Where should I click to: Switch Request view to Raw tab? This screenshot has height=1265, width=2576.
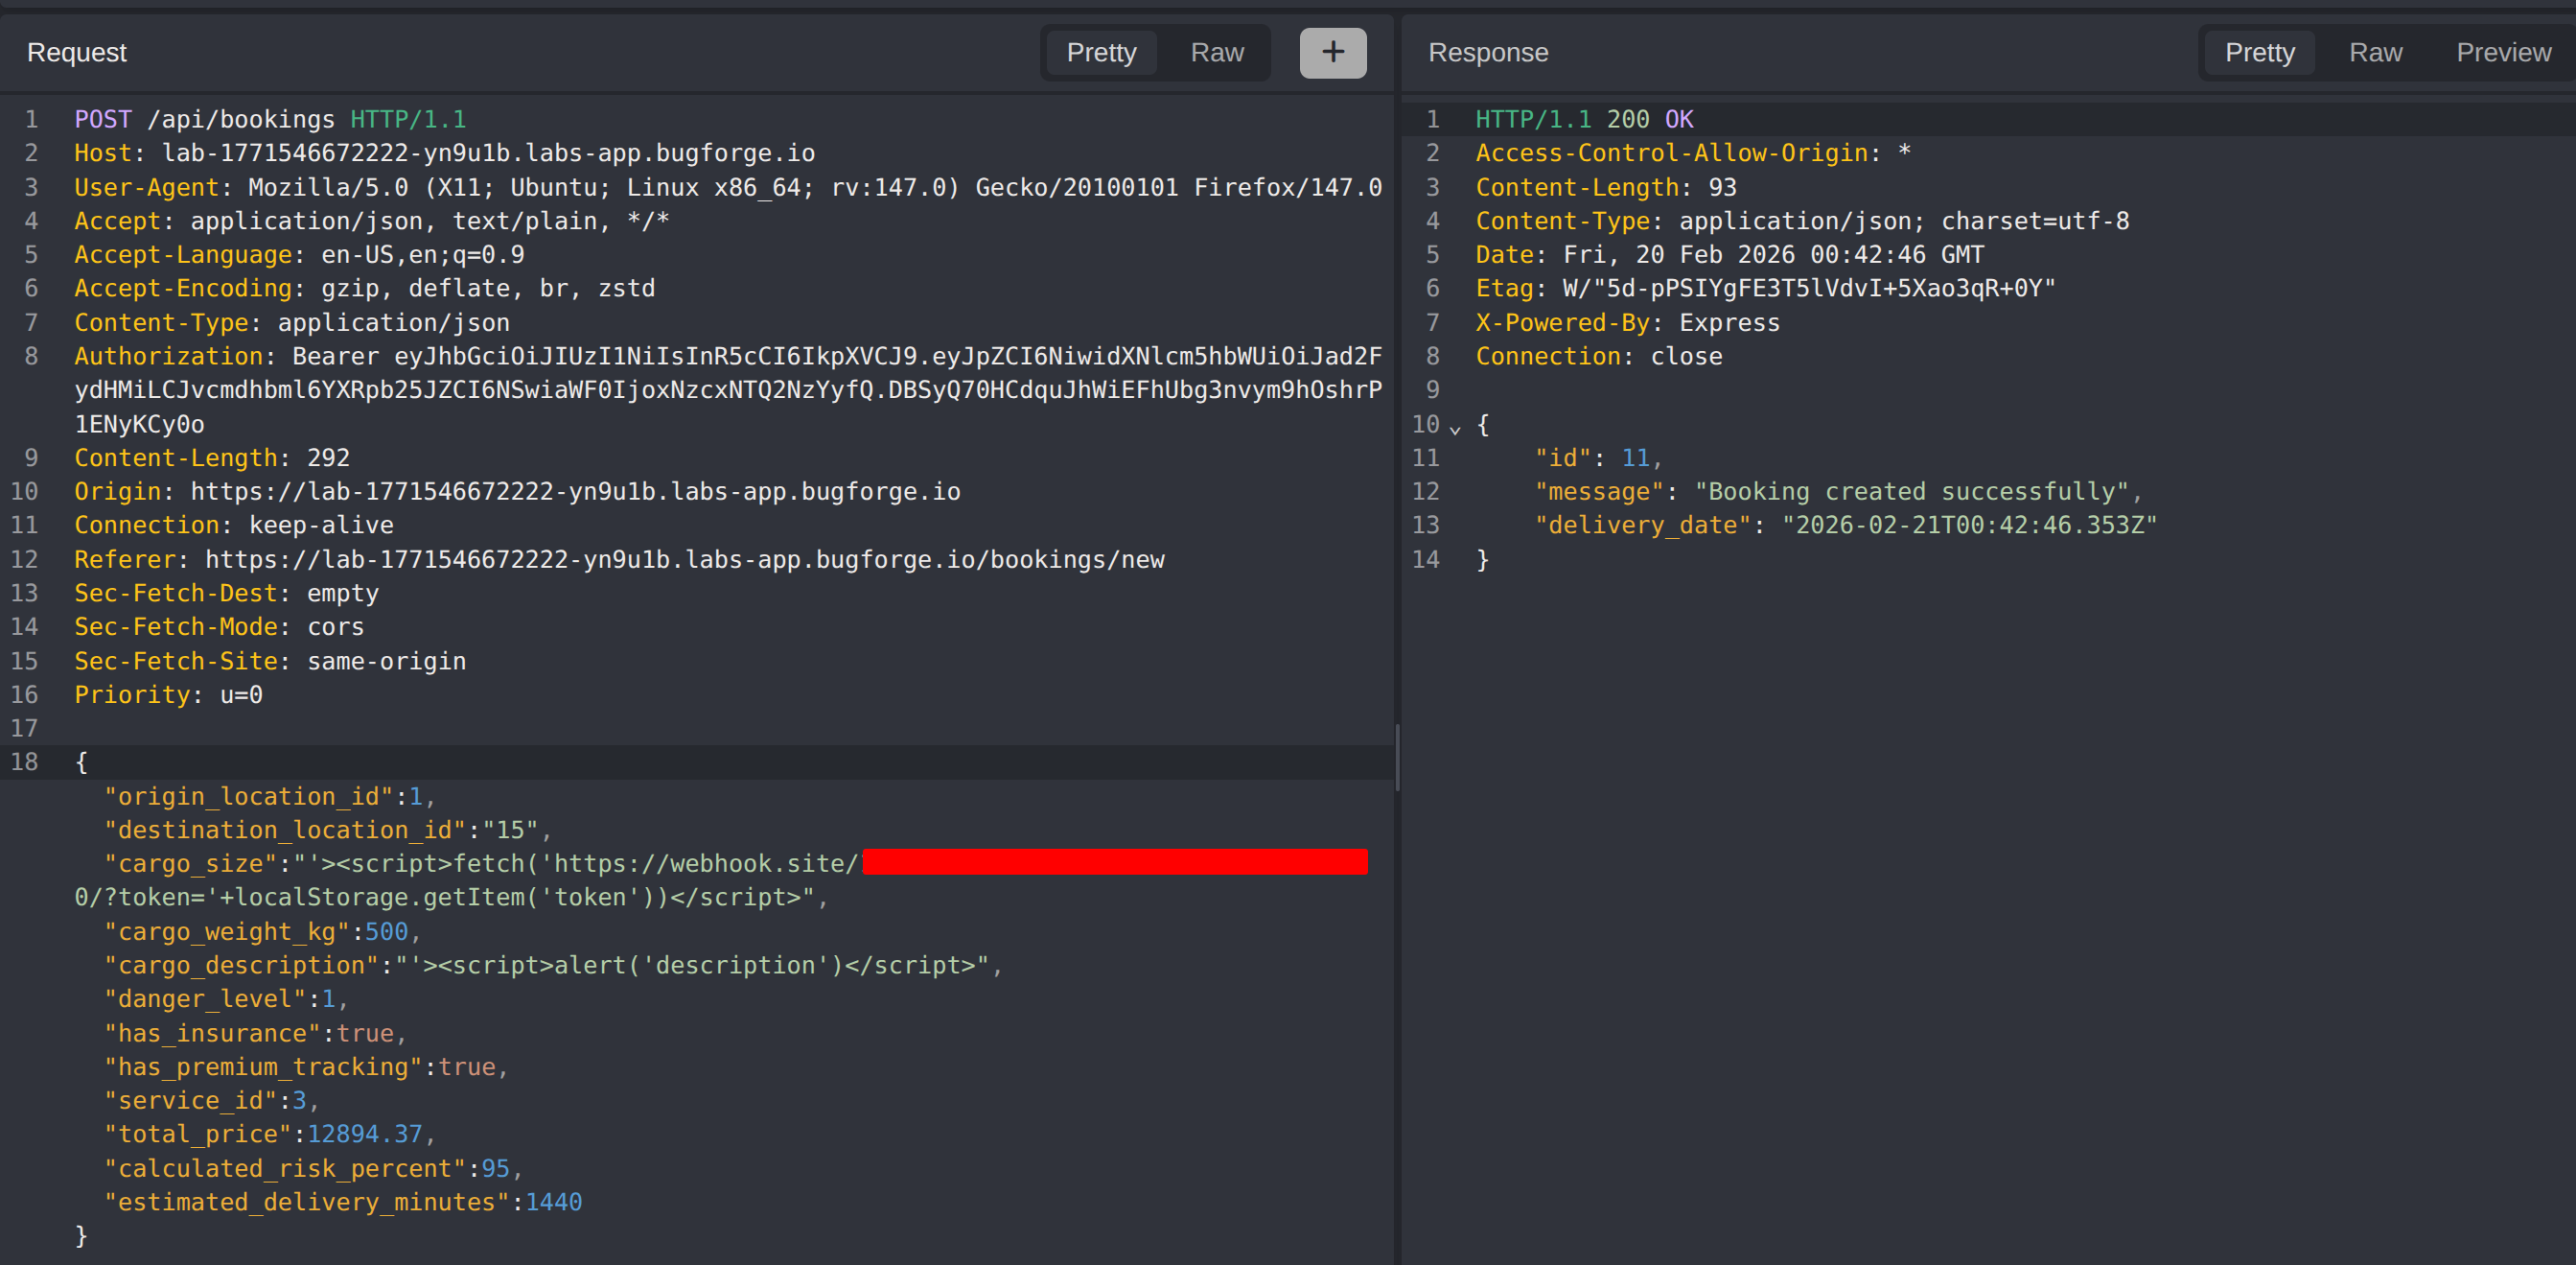point(1216,52)
